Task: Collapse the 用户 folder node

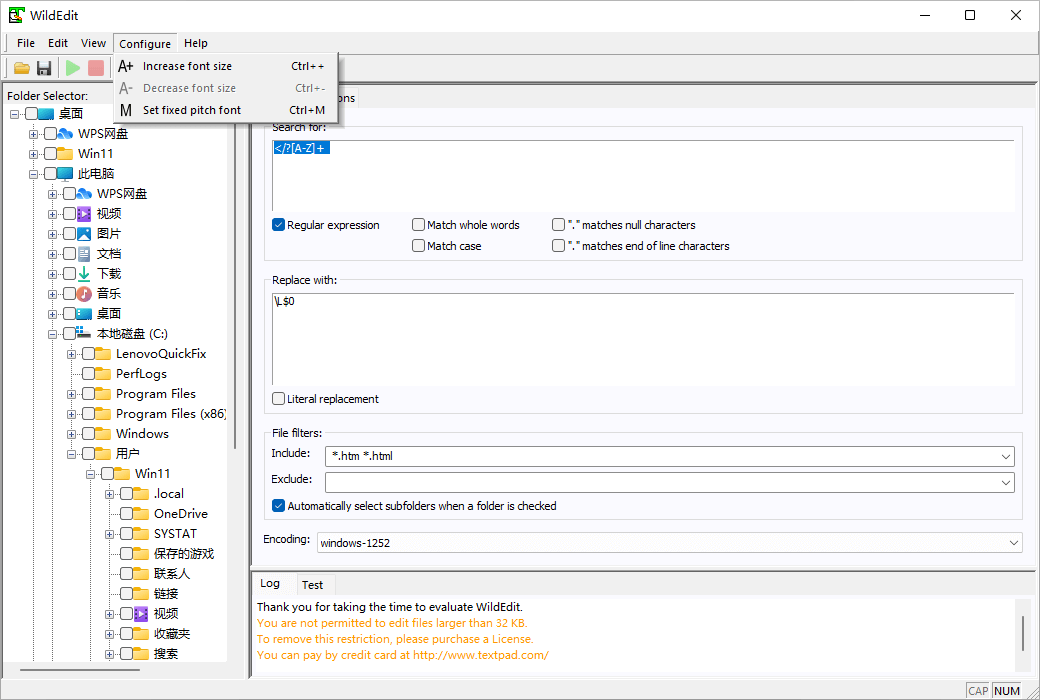Action: [71, 454]
